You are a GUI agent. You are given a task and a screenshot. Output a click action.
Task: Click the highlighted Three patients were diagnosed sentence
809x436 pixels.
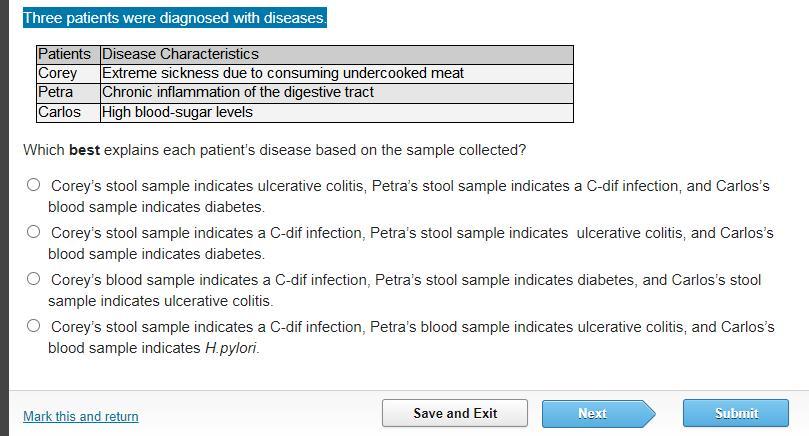[x=175, y=19]
